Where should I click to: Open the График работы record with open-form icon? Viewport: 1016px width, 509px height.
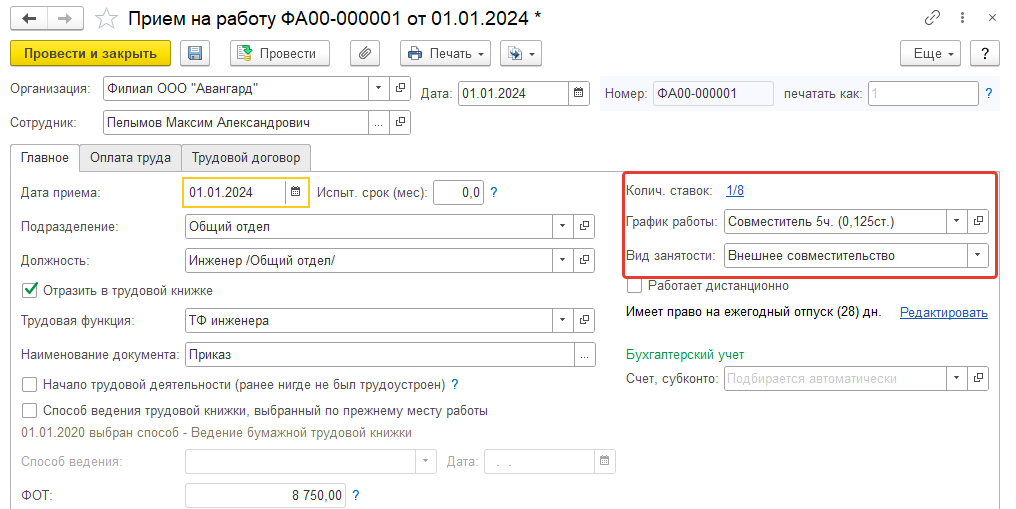pos(978,221)
